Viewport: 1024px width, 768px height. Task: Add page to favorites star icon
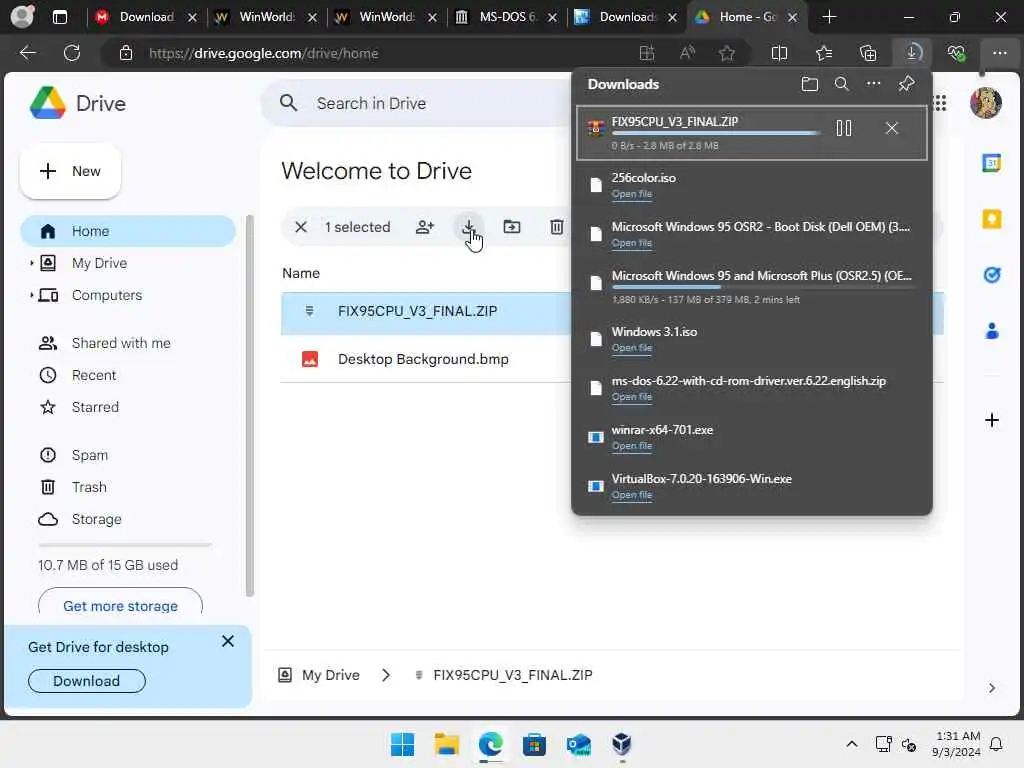pos(726,53)
